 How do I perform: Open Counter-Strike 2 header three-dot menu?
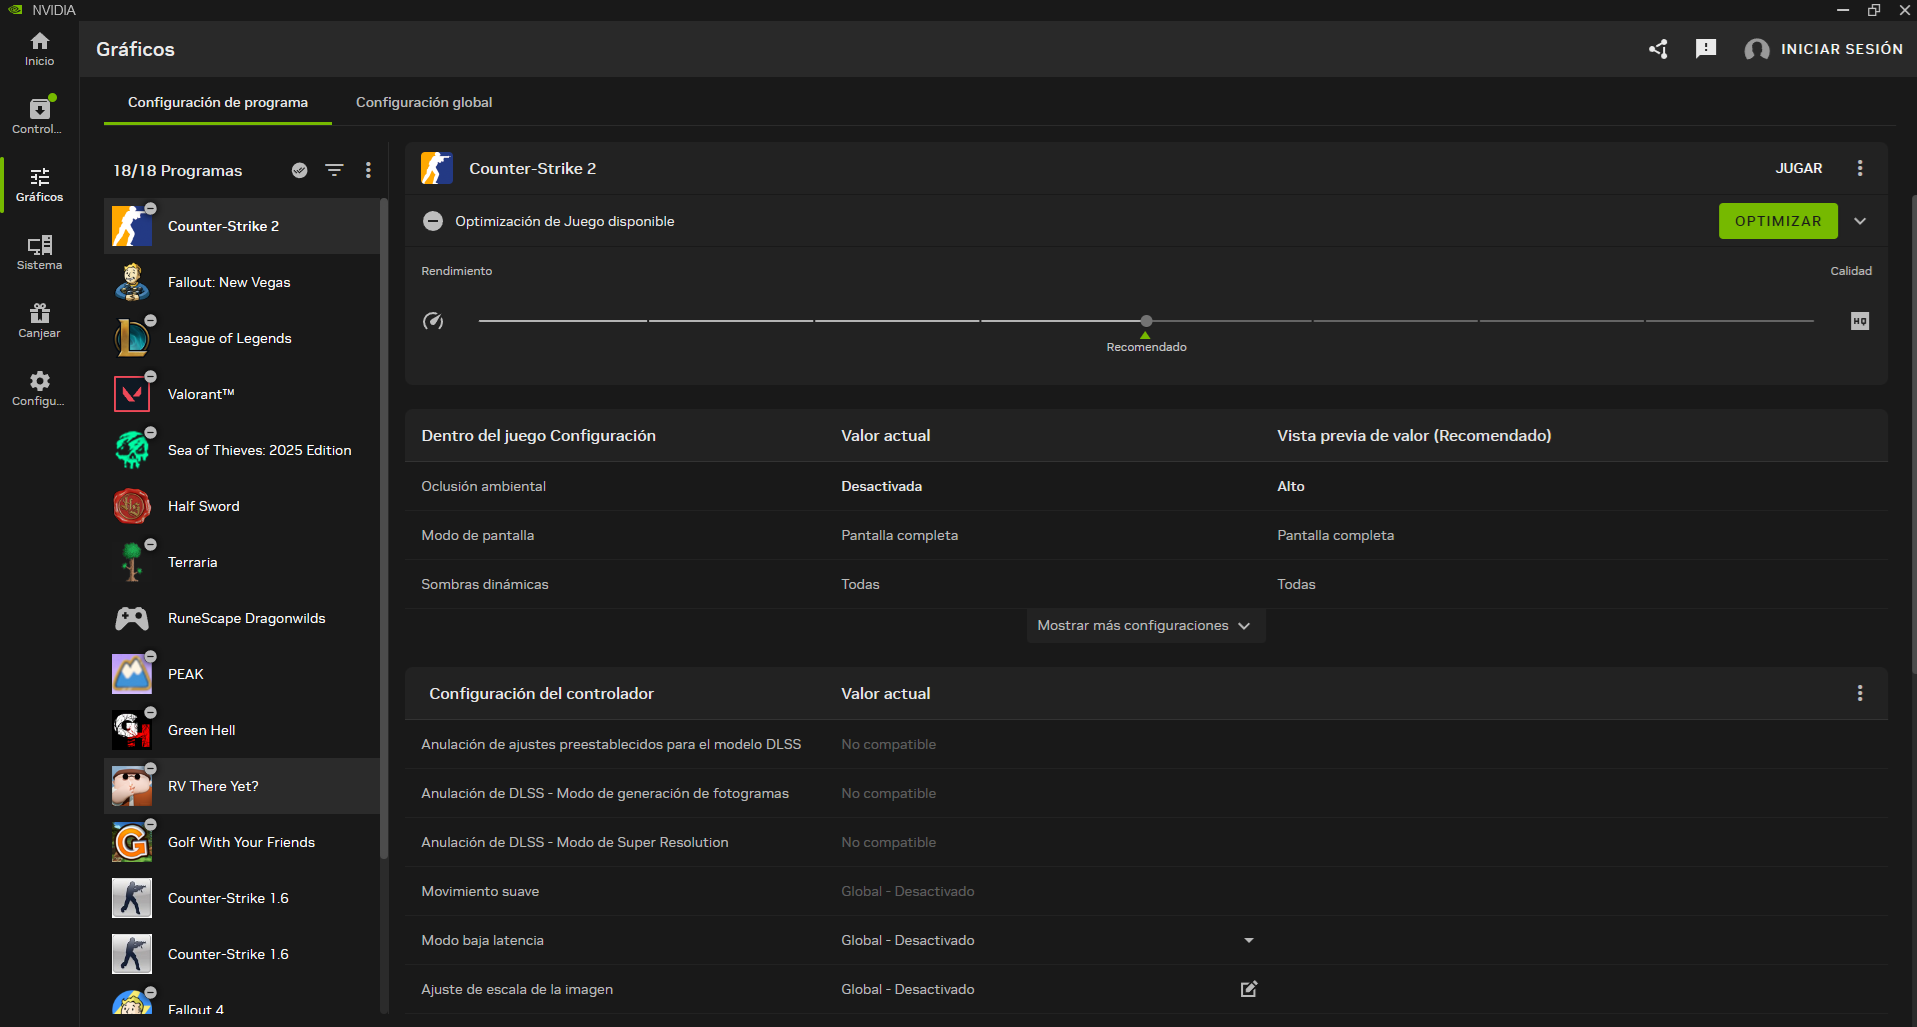pyautogui.click(x=1860, y=168)
